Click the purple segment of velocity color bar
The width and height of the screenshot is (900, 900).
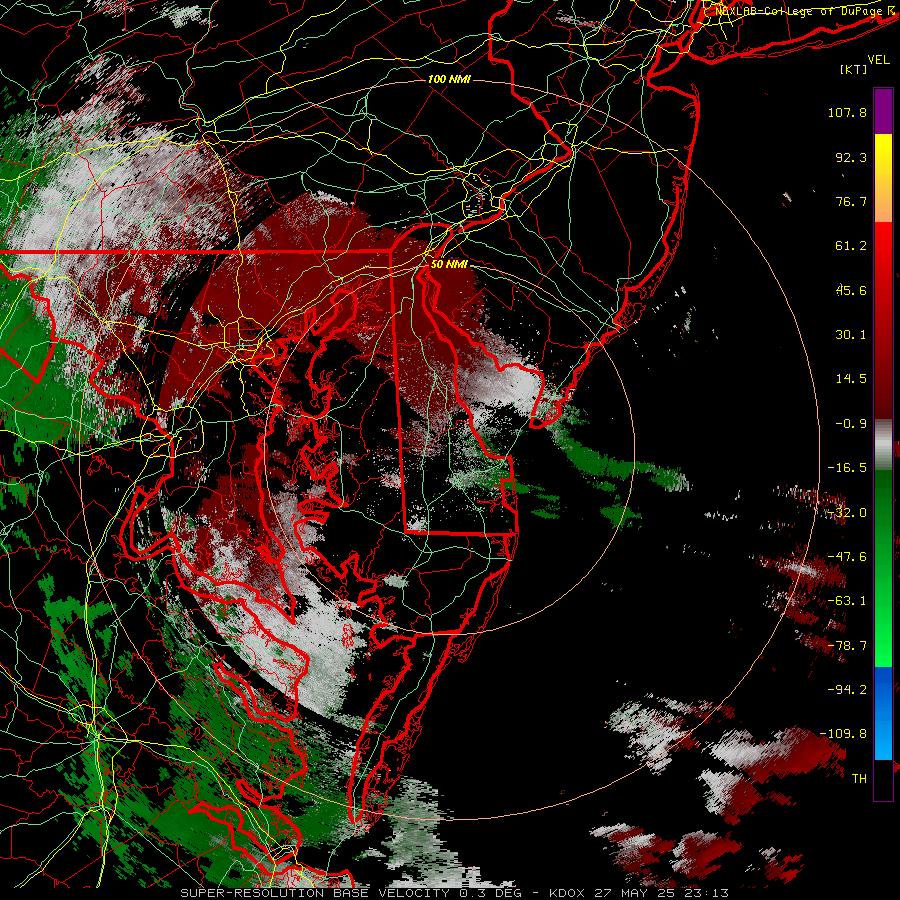pos(883,111)
